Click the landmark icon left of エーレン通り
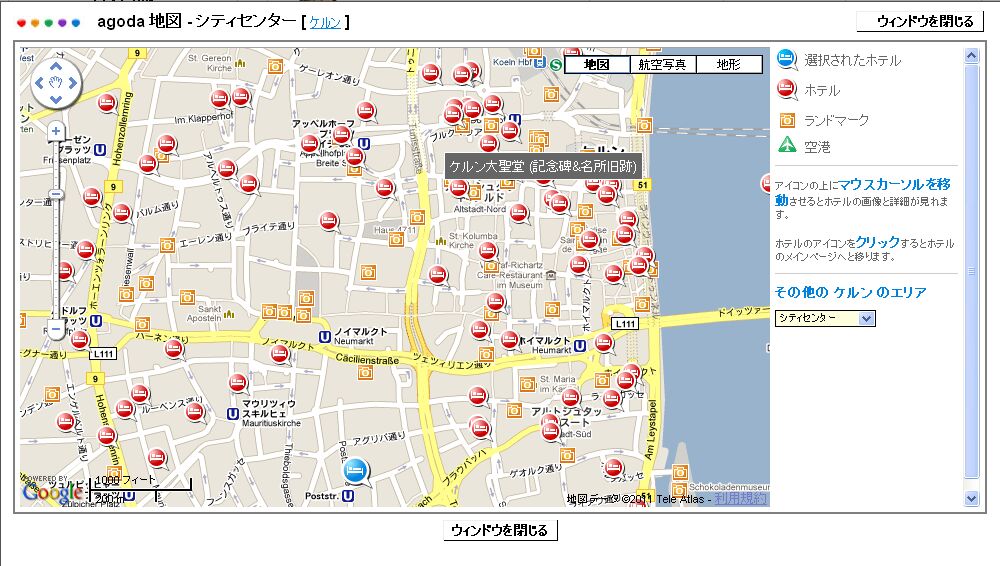Viewport: 1000px width, 566px height. 167,244
